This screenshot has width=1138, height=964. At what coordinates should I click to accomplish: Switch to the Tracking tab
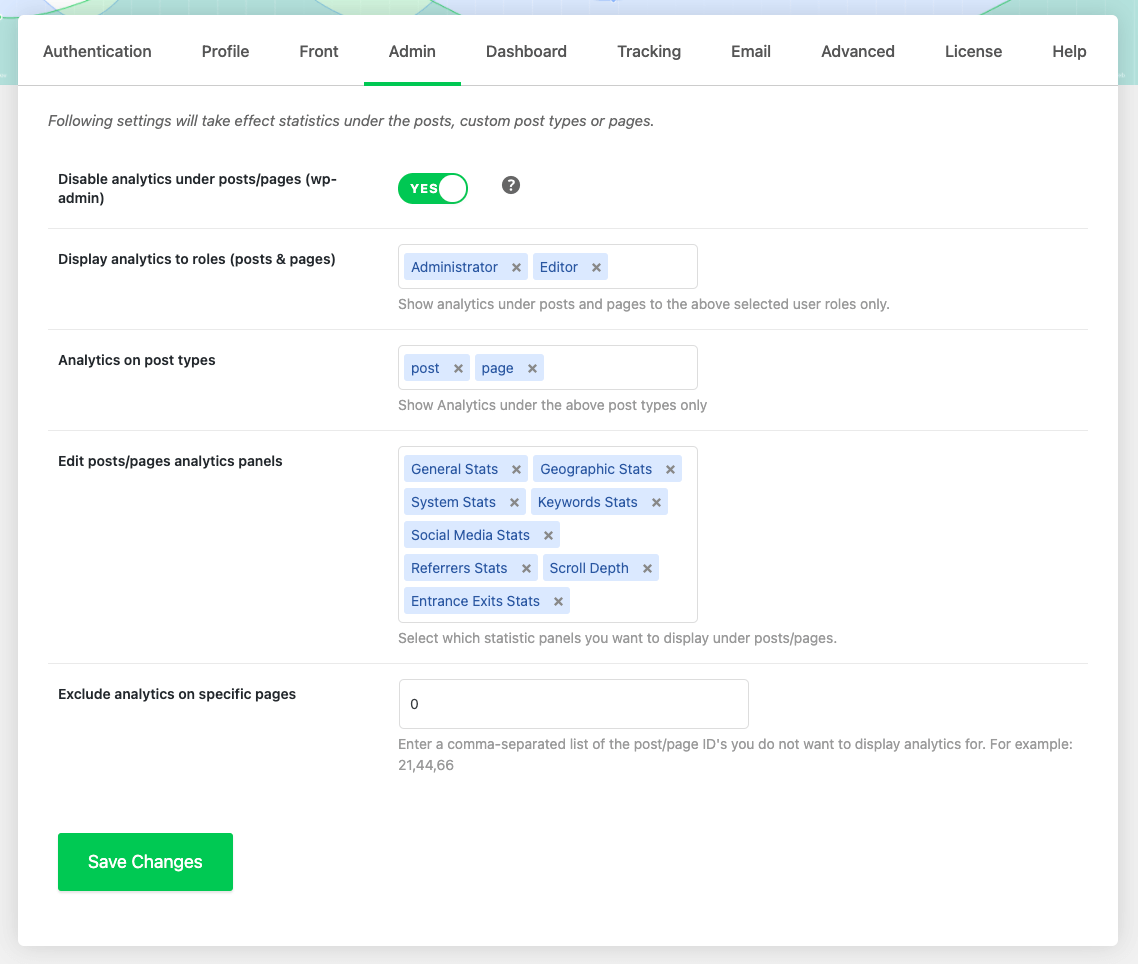pos(649,52)
